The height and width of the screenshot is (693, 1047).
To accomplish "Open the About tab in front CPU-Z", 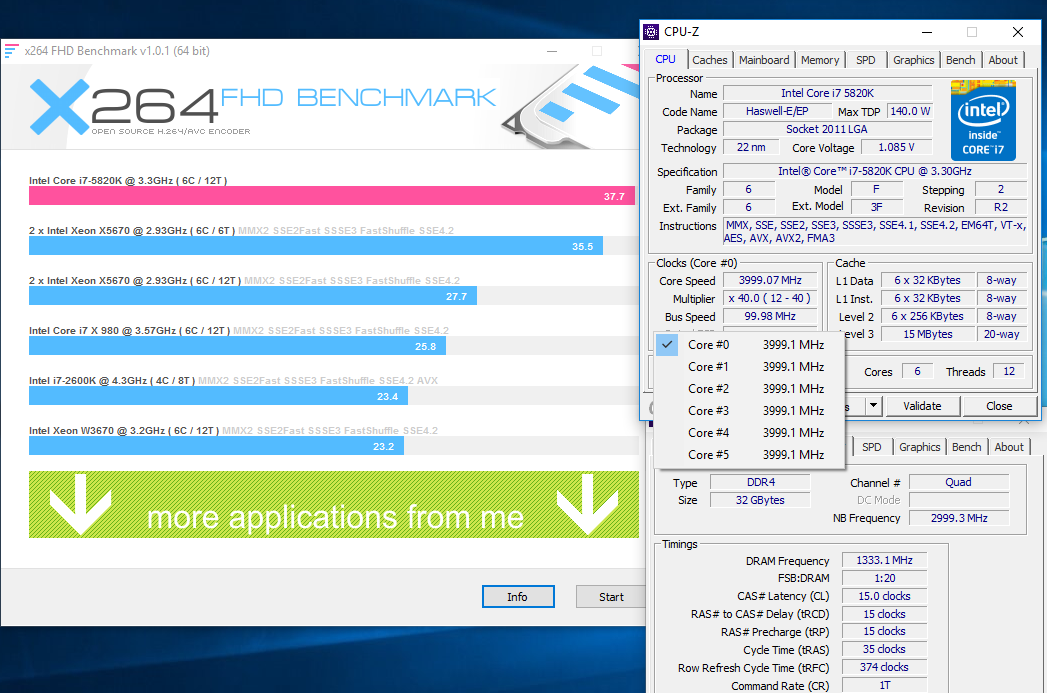I will 1003,60.
